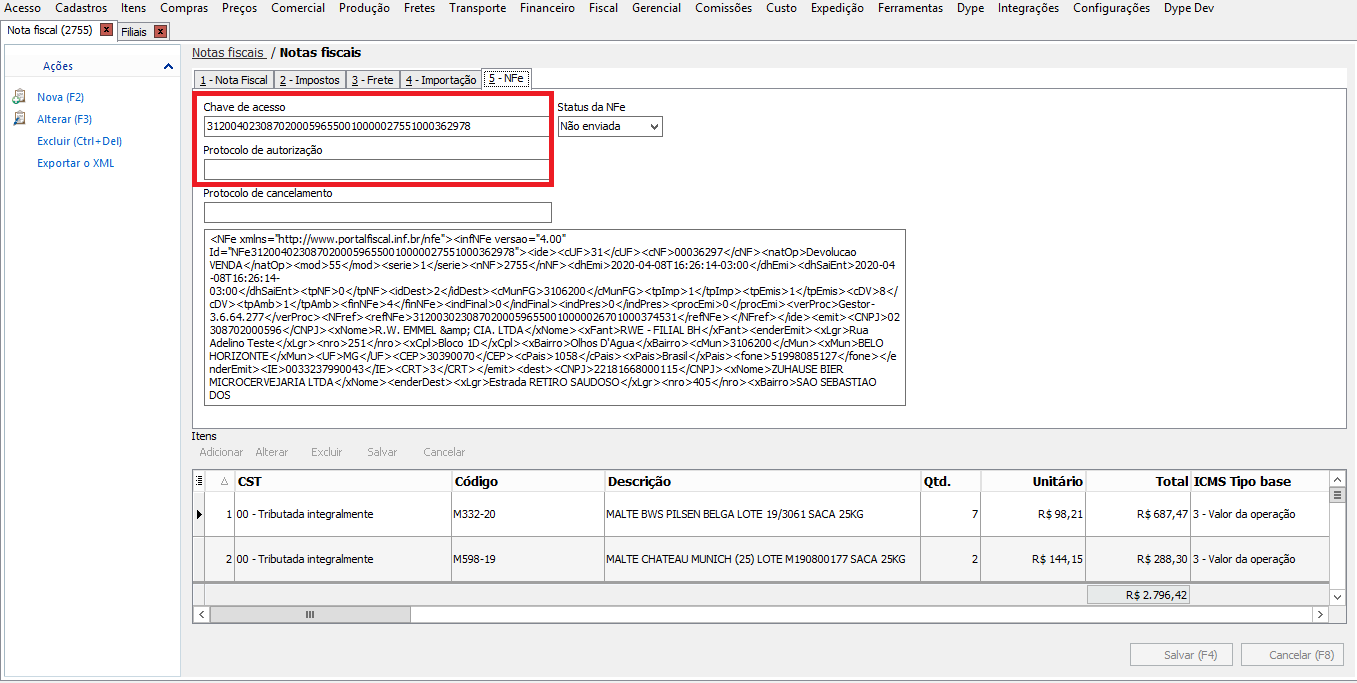Click the Protocolo de cancelamento field

click(378, 212)
